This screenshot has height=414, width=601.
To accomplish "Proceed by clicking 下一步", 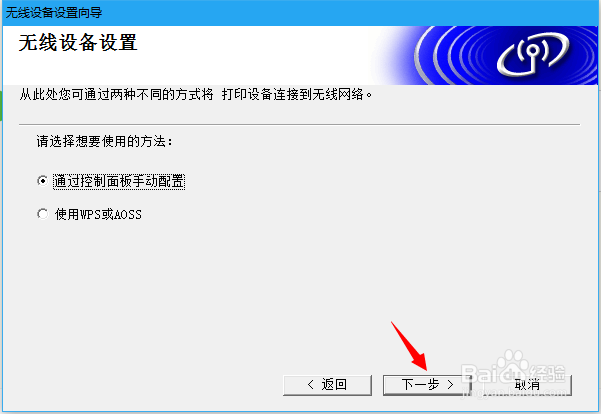I will pyautogui.click(x=427, y=384).
